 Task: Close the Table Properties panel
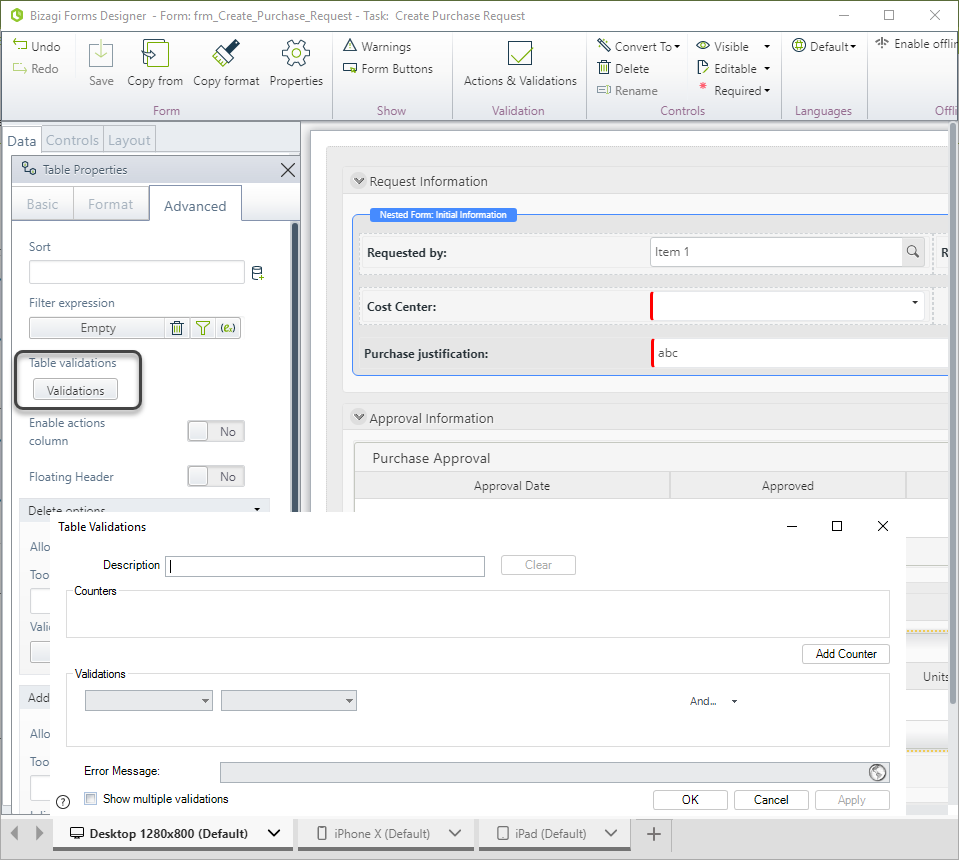pyautogui.click(x=287, y=170)
